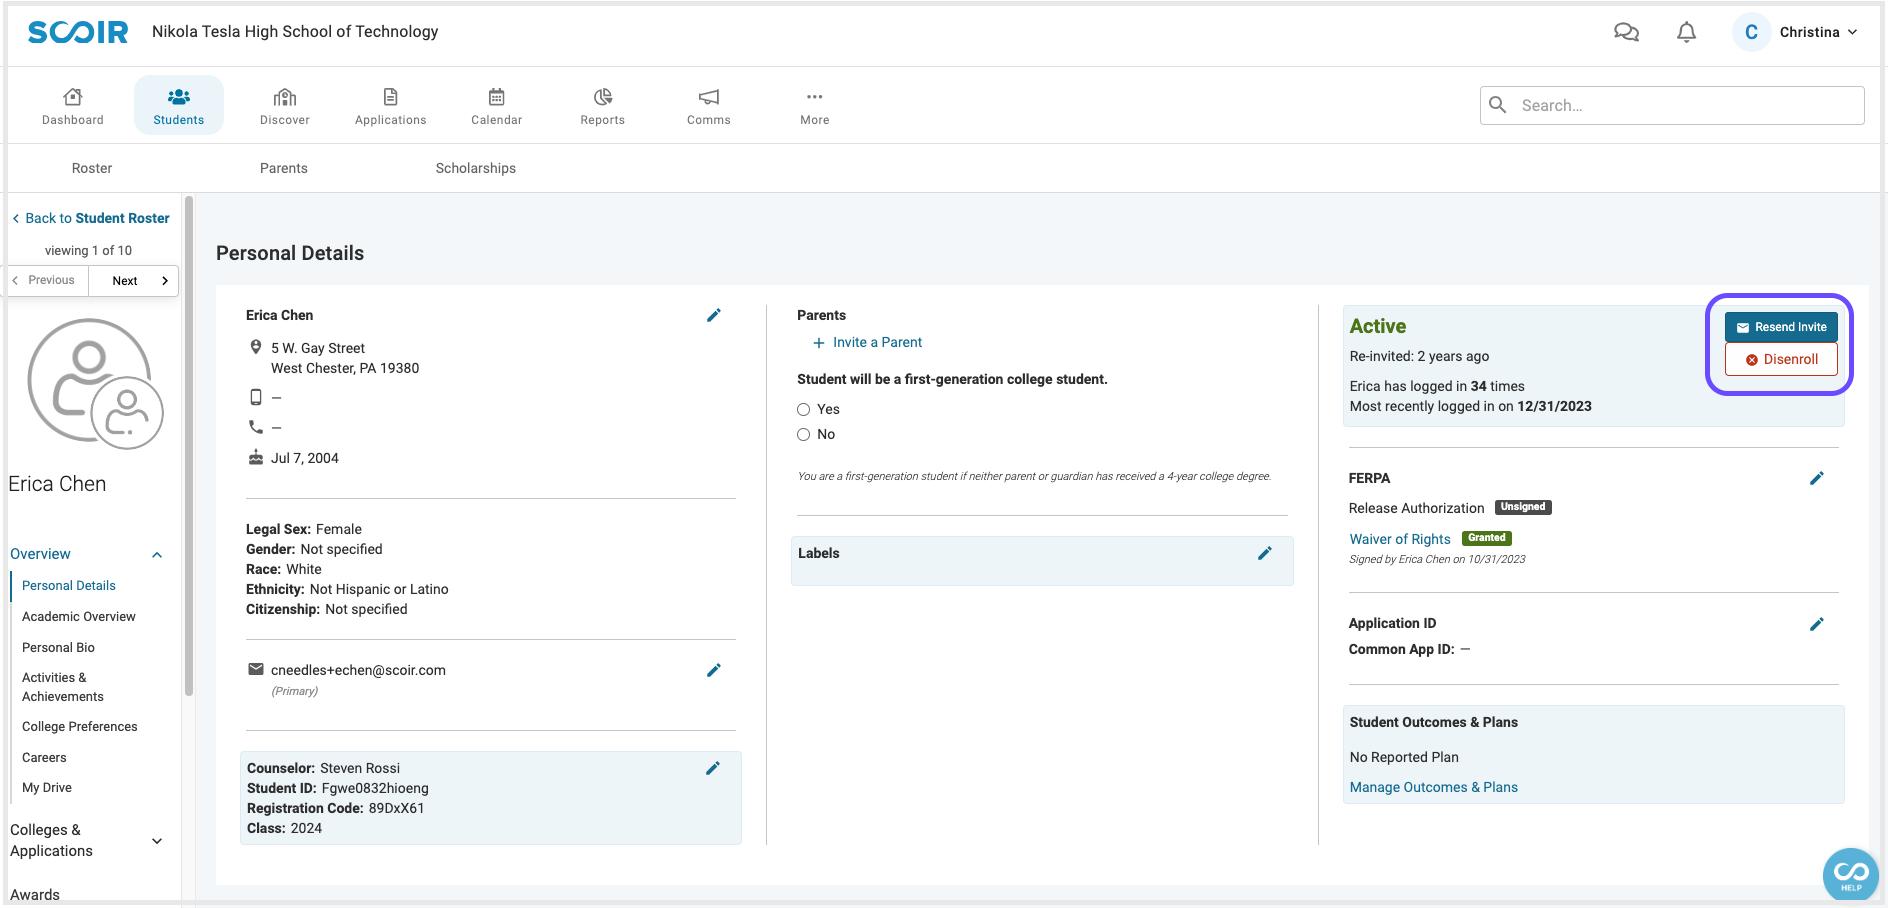
Task: Edit the Labels section
Action: coord(1265,553)
